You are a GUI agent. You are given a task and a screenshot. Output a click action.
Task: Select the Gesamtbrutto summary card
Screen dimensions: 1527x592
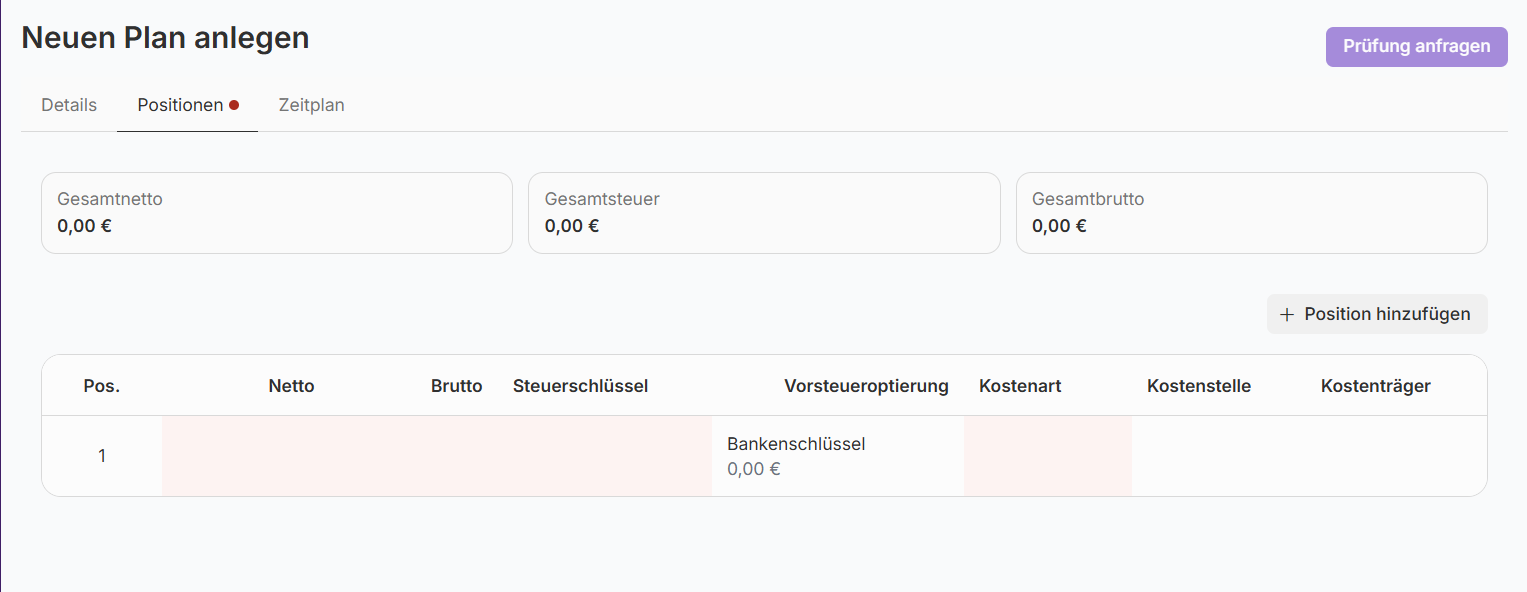point(1251,213)
